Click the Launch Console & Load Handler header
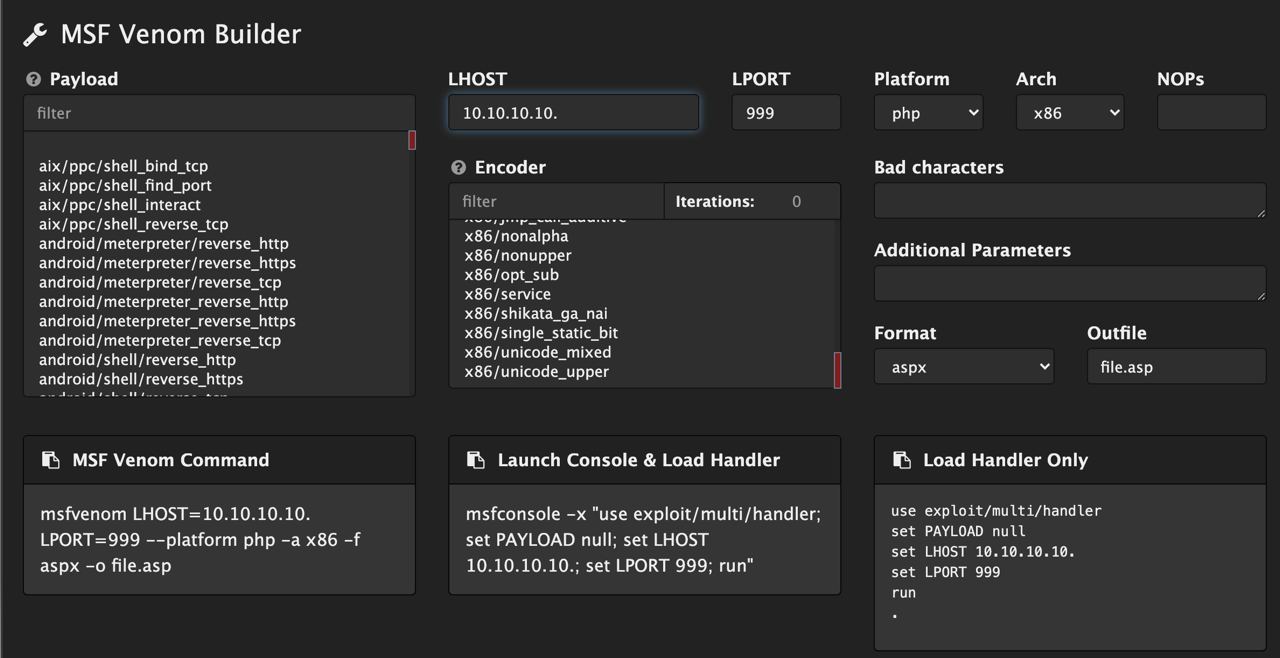 click(x=644, y=460)
